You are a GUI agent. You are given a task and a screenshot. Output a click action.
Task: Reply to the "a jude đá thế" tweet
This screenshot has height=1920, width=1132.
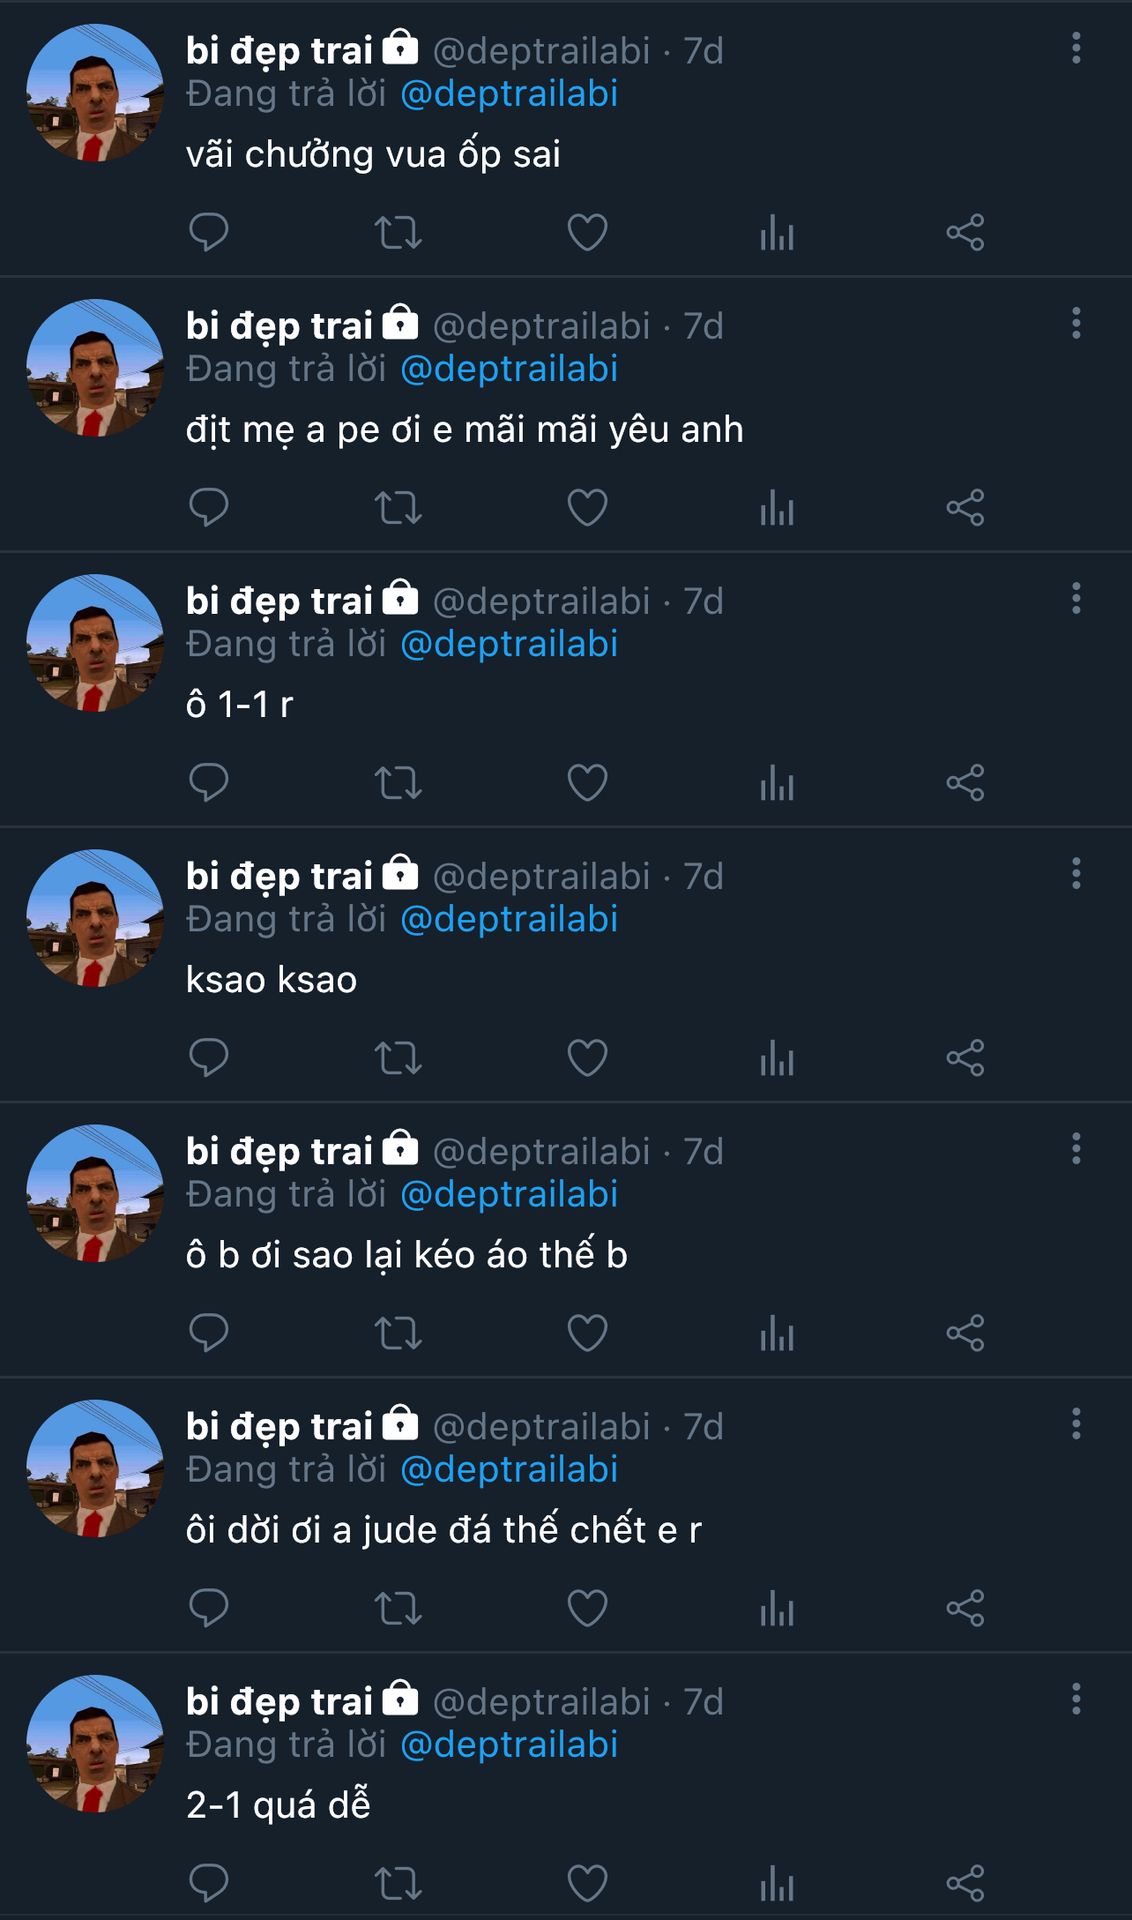pos(209,1608)
